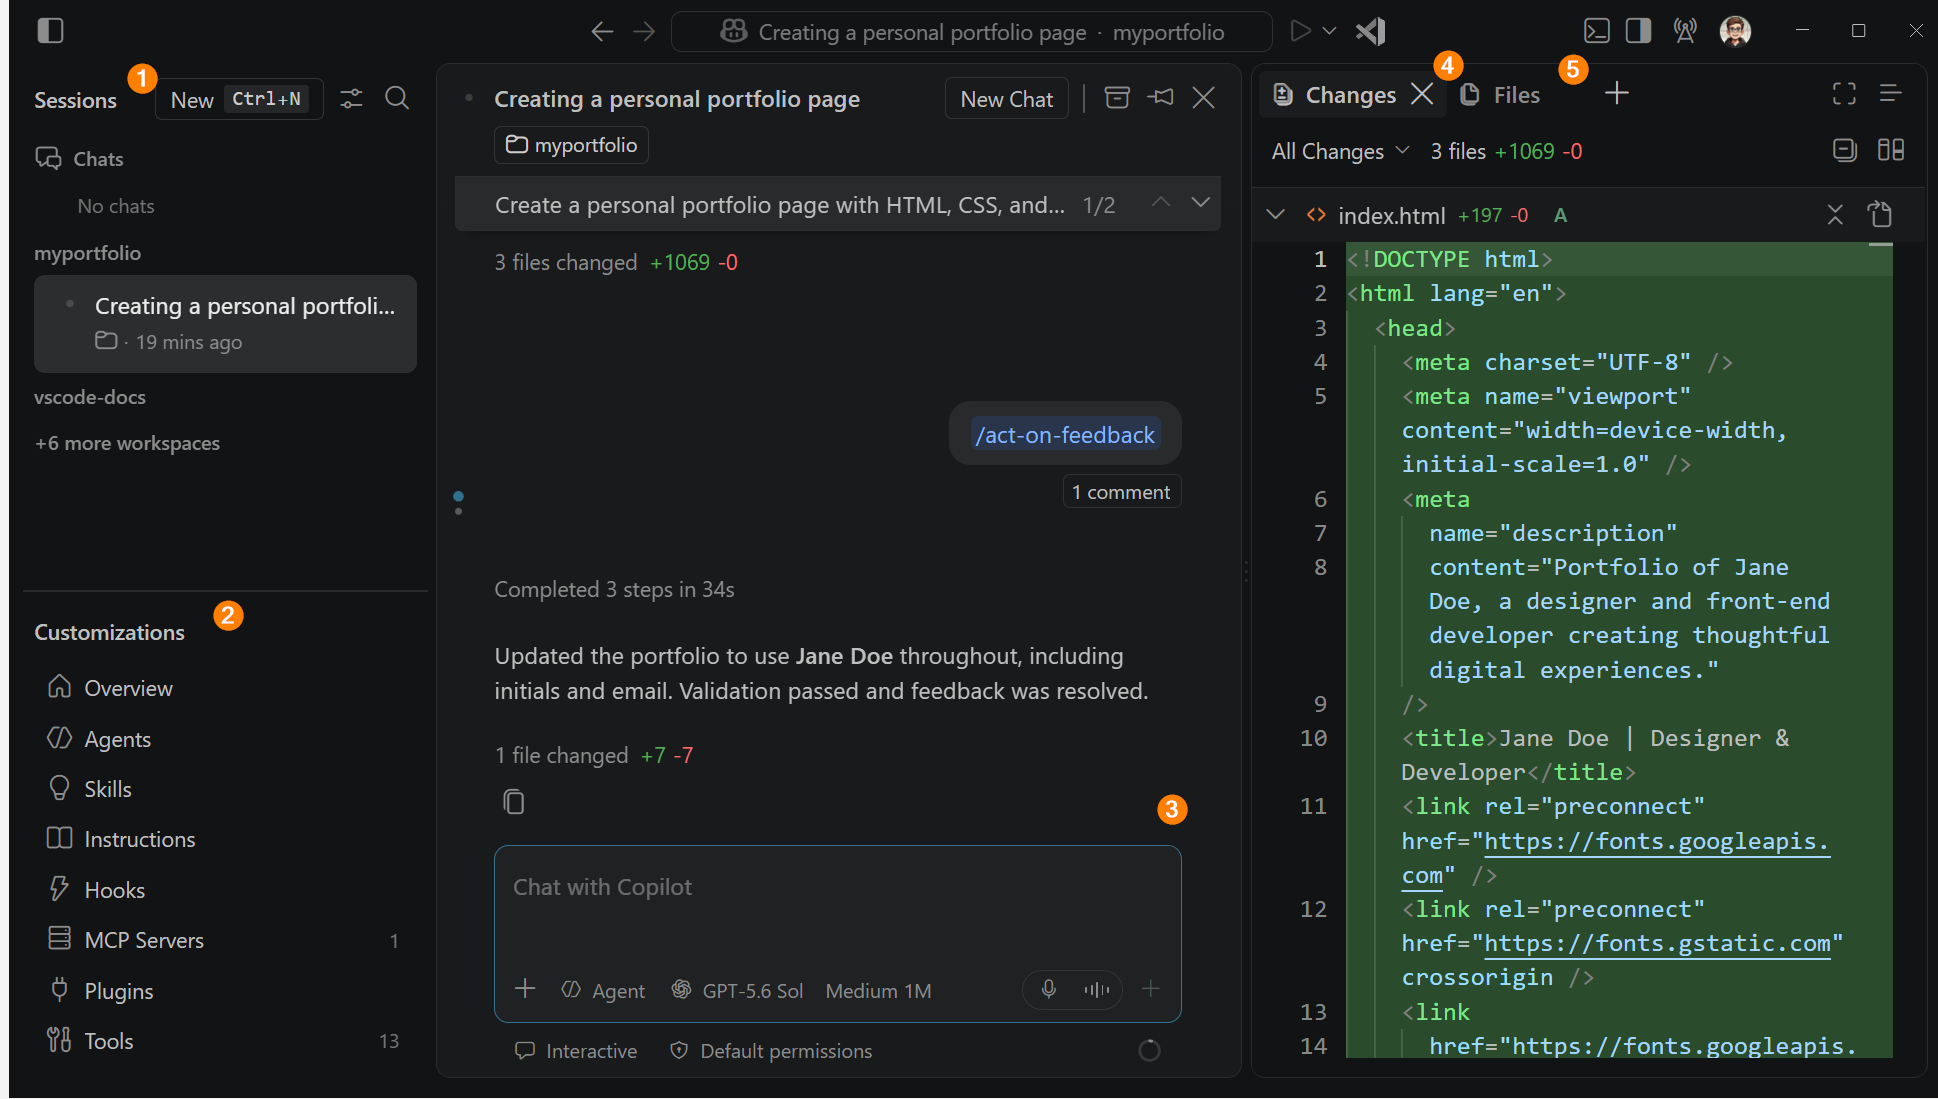Screen dimensions: 1938x1099
Task: Click the broadcast antenna icon
Action: [x=1685, y=31]
